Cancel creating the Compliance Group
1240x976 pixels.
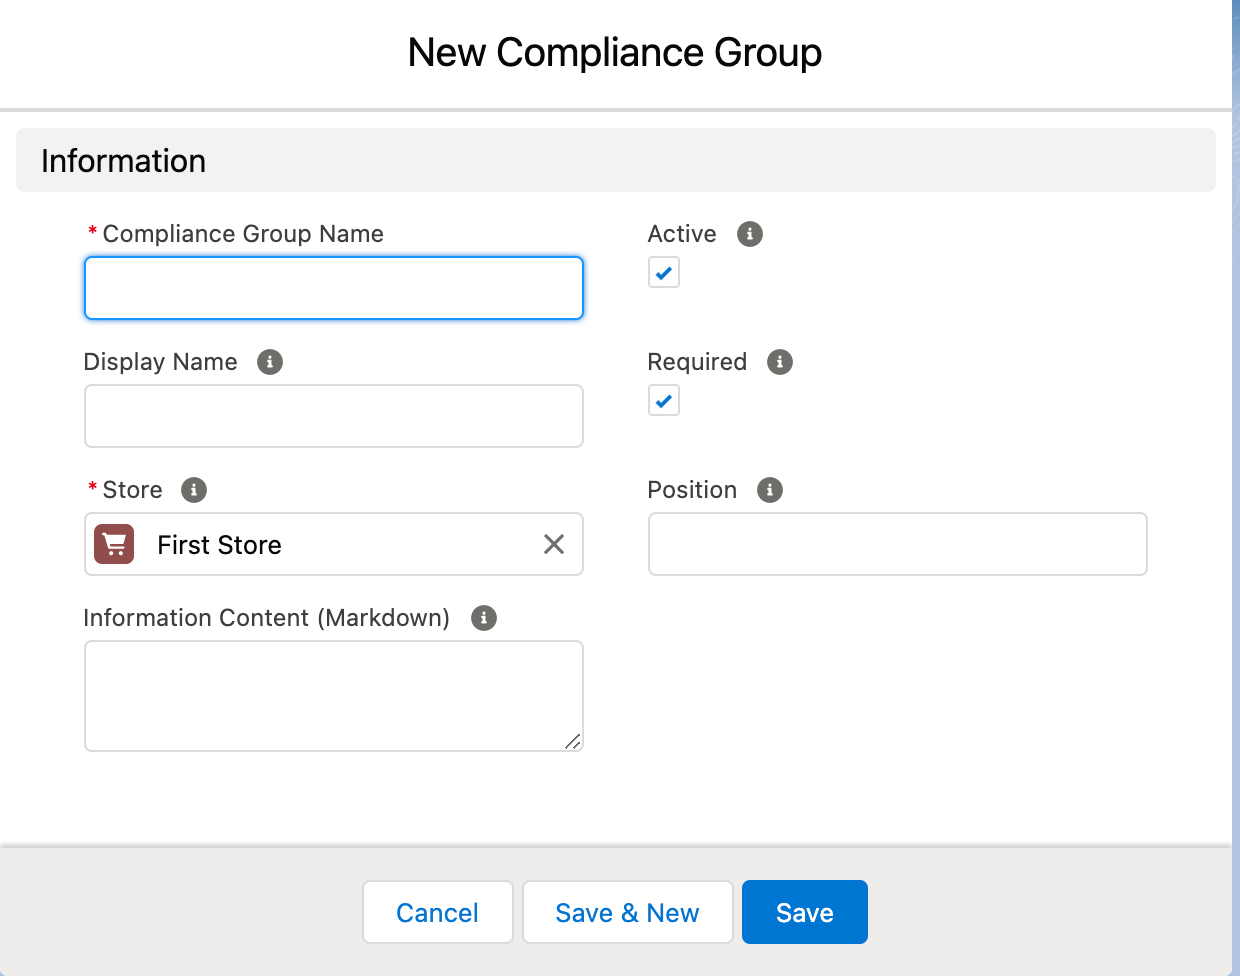[437, 911]
